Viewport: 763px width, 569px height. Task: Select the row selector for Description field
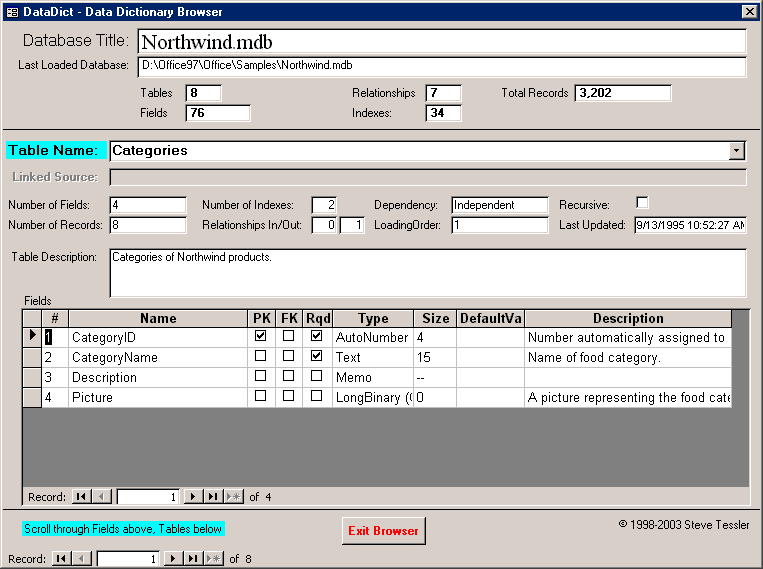click(x=32, y=377)
